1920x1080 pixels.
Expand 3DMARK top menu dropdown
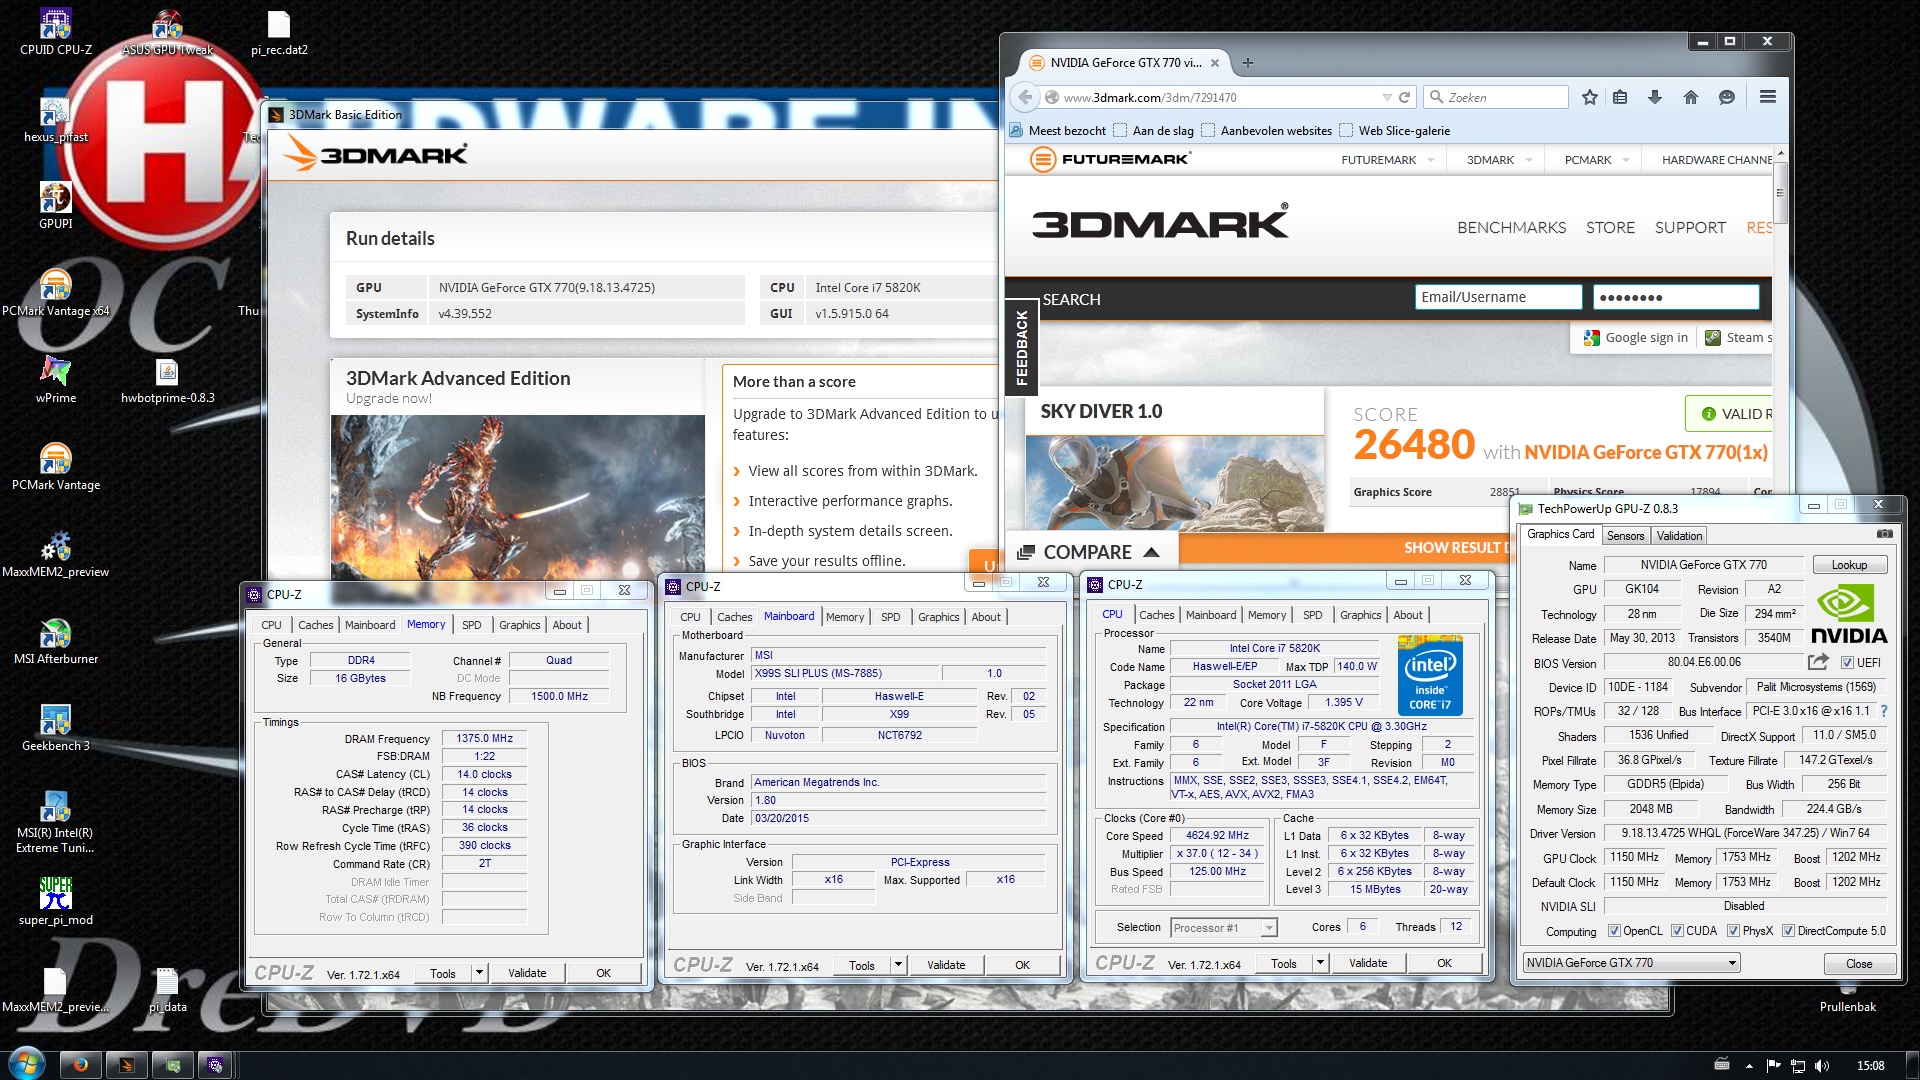pyautogui.click(x=1529, y=160)
